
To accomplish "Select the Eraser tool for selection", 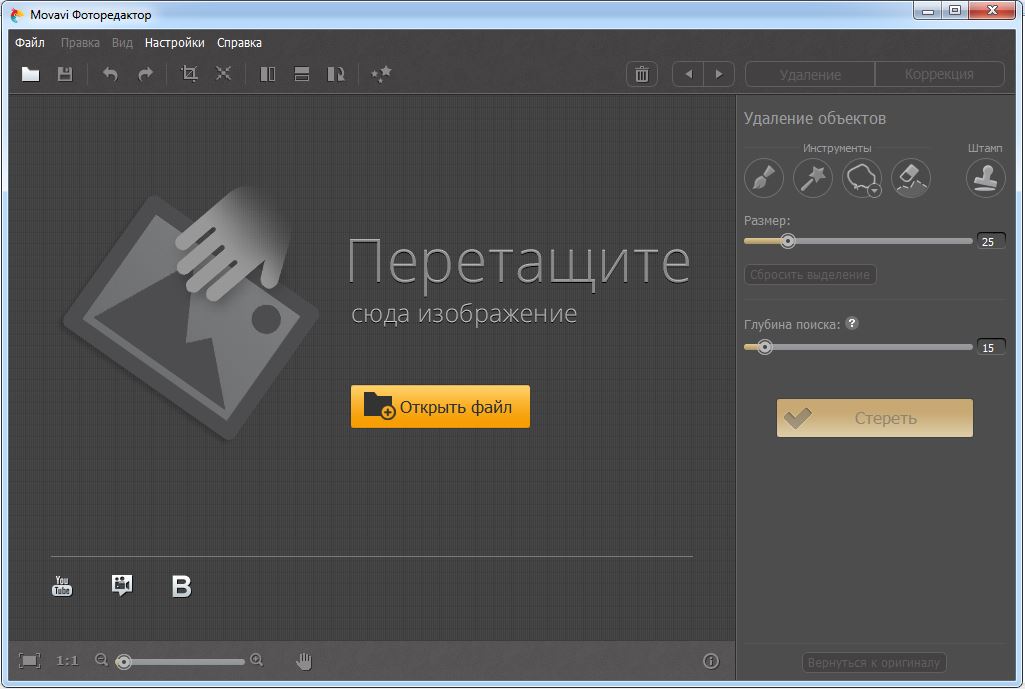I will click(x=910, y=179).
